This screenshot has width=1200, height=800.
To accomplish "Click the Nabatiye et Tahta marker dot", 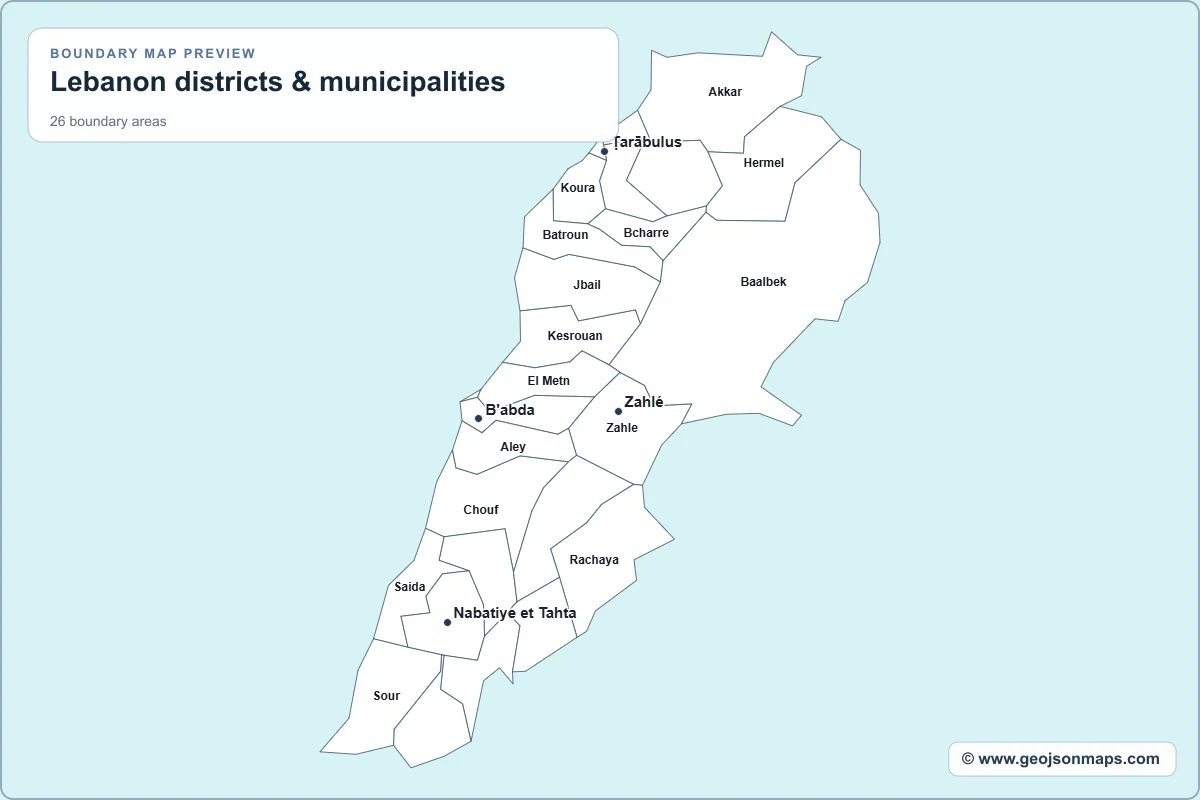I will [x=447, y=622].
